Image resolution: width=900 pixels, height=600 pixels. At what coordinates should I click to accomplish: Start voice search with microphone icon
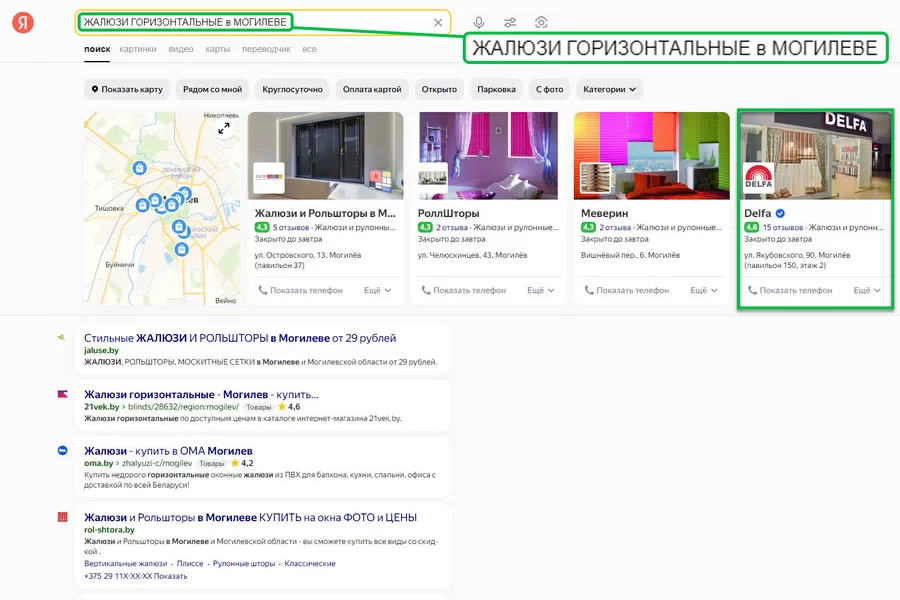479,22
